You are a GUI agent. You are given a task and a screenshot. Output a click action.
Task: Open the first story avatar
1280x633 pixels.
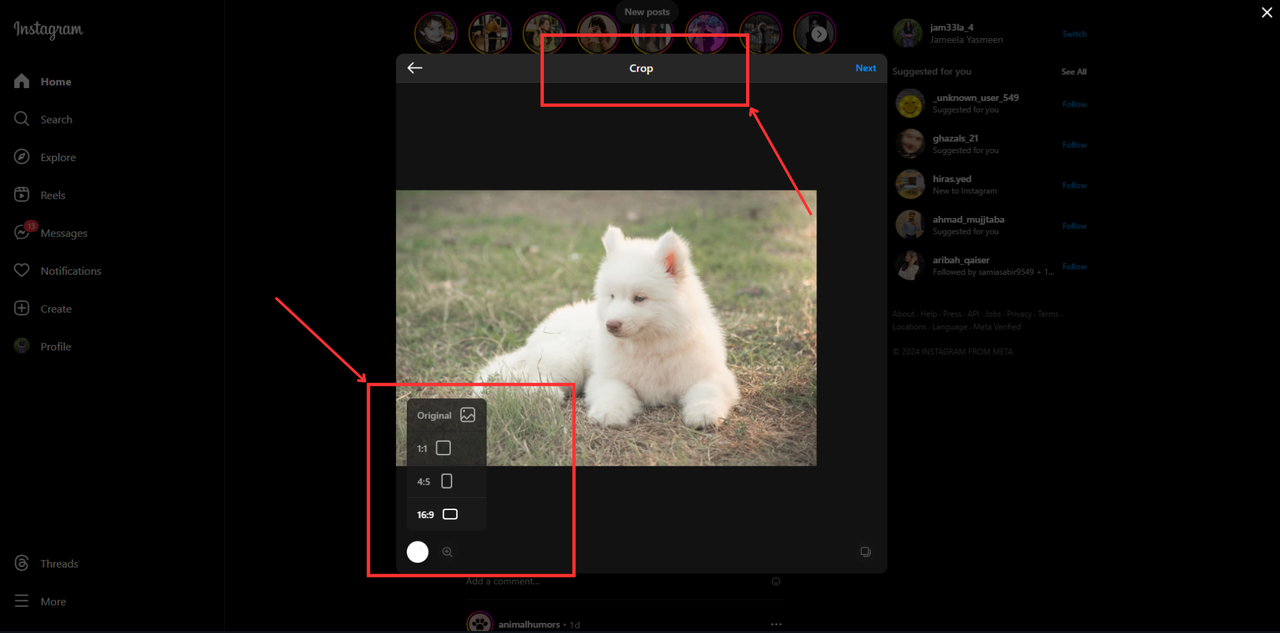[x=436, y=34]
